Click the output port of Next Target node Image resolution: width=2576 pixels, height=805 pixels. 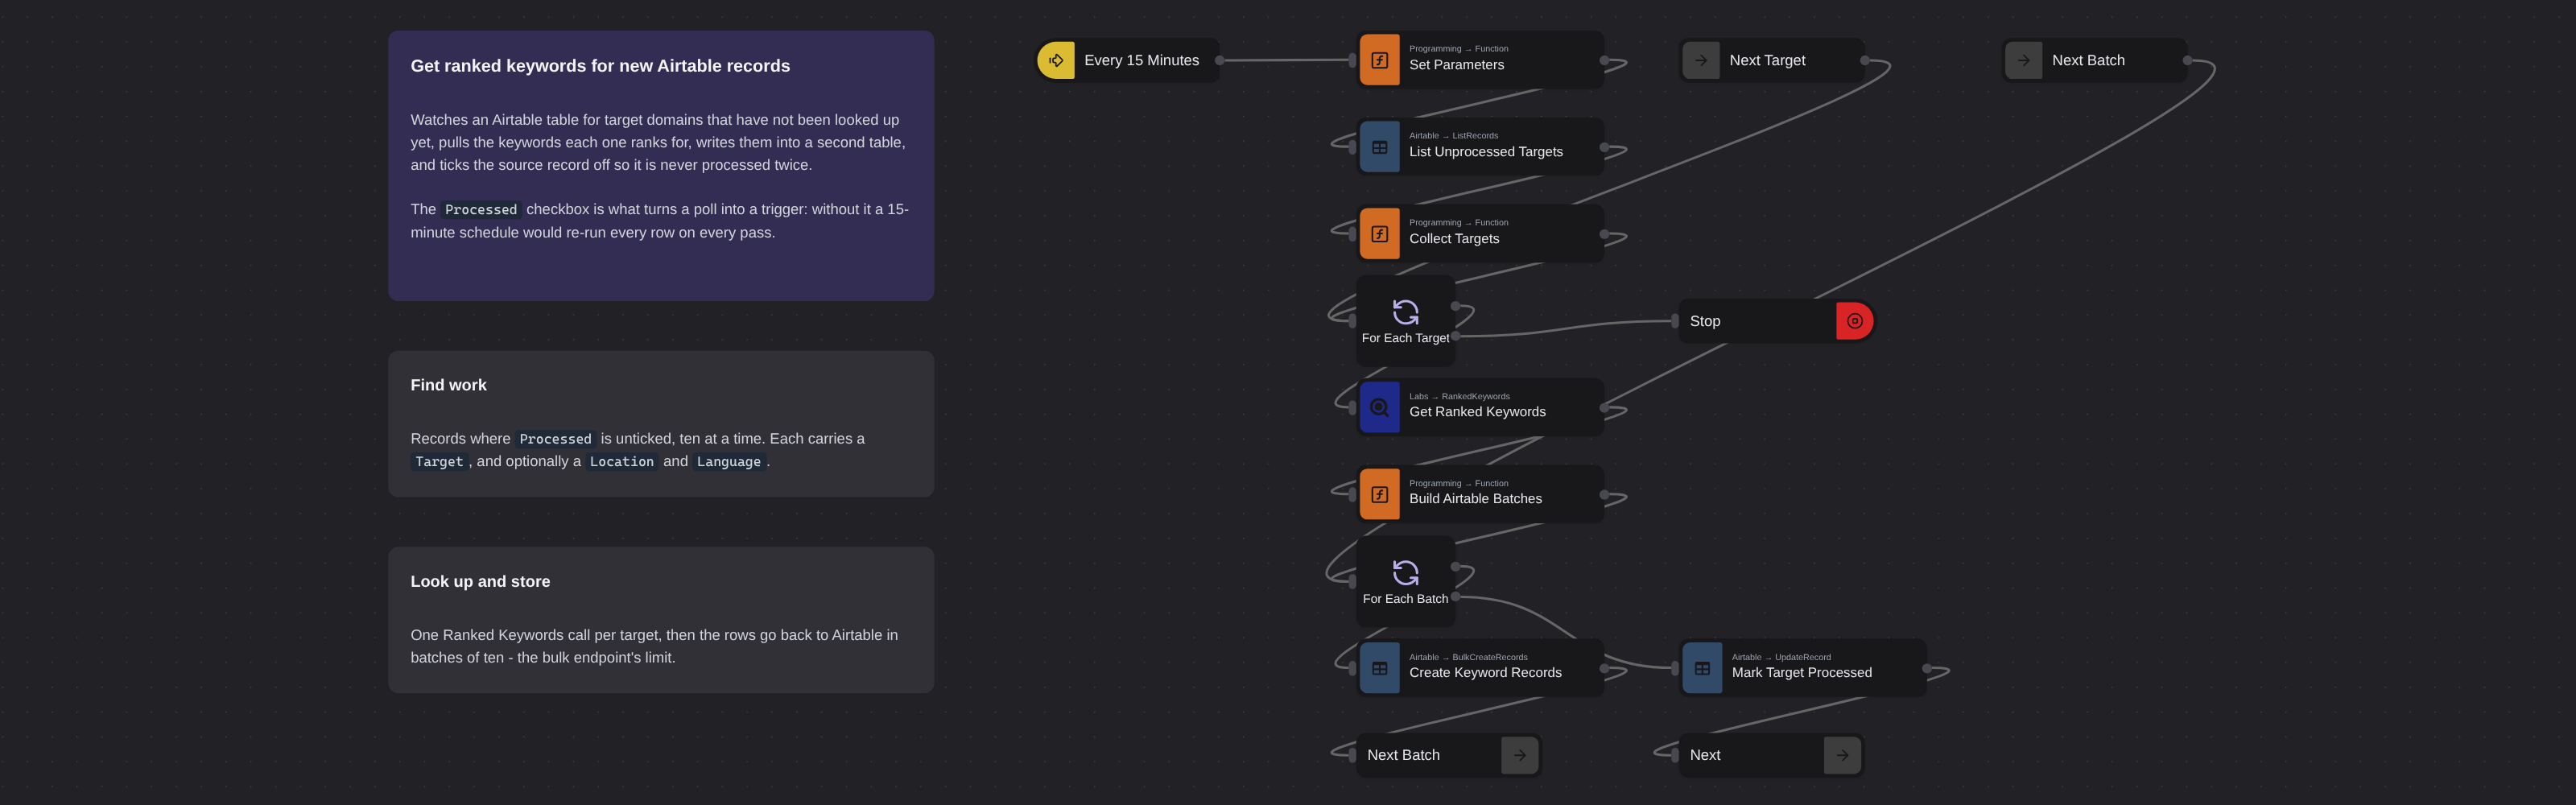[1864, 60]
